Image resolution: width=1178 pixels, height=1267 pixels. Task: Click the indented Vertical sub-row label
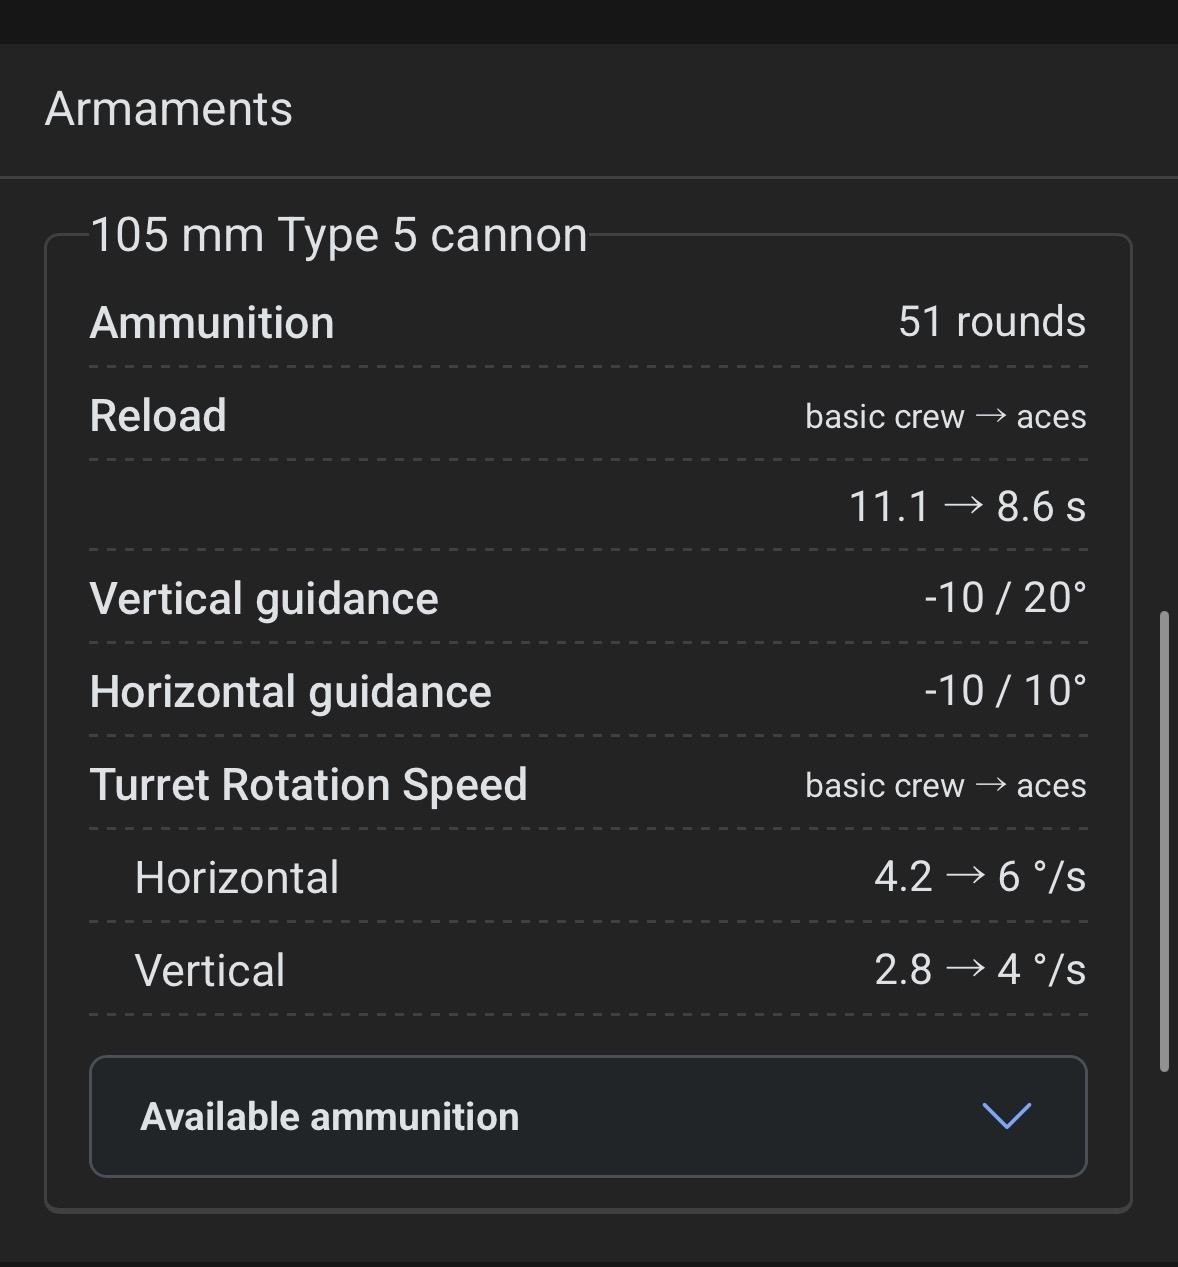[x=210, y=971]
